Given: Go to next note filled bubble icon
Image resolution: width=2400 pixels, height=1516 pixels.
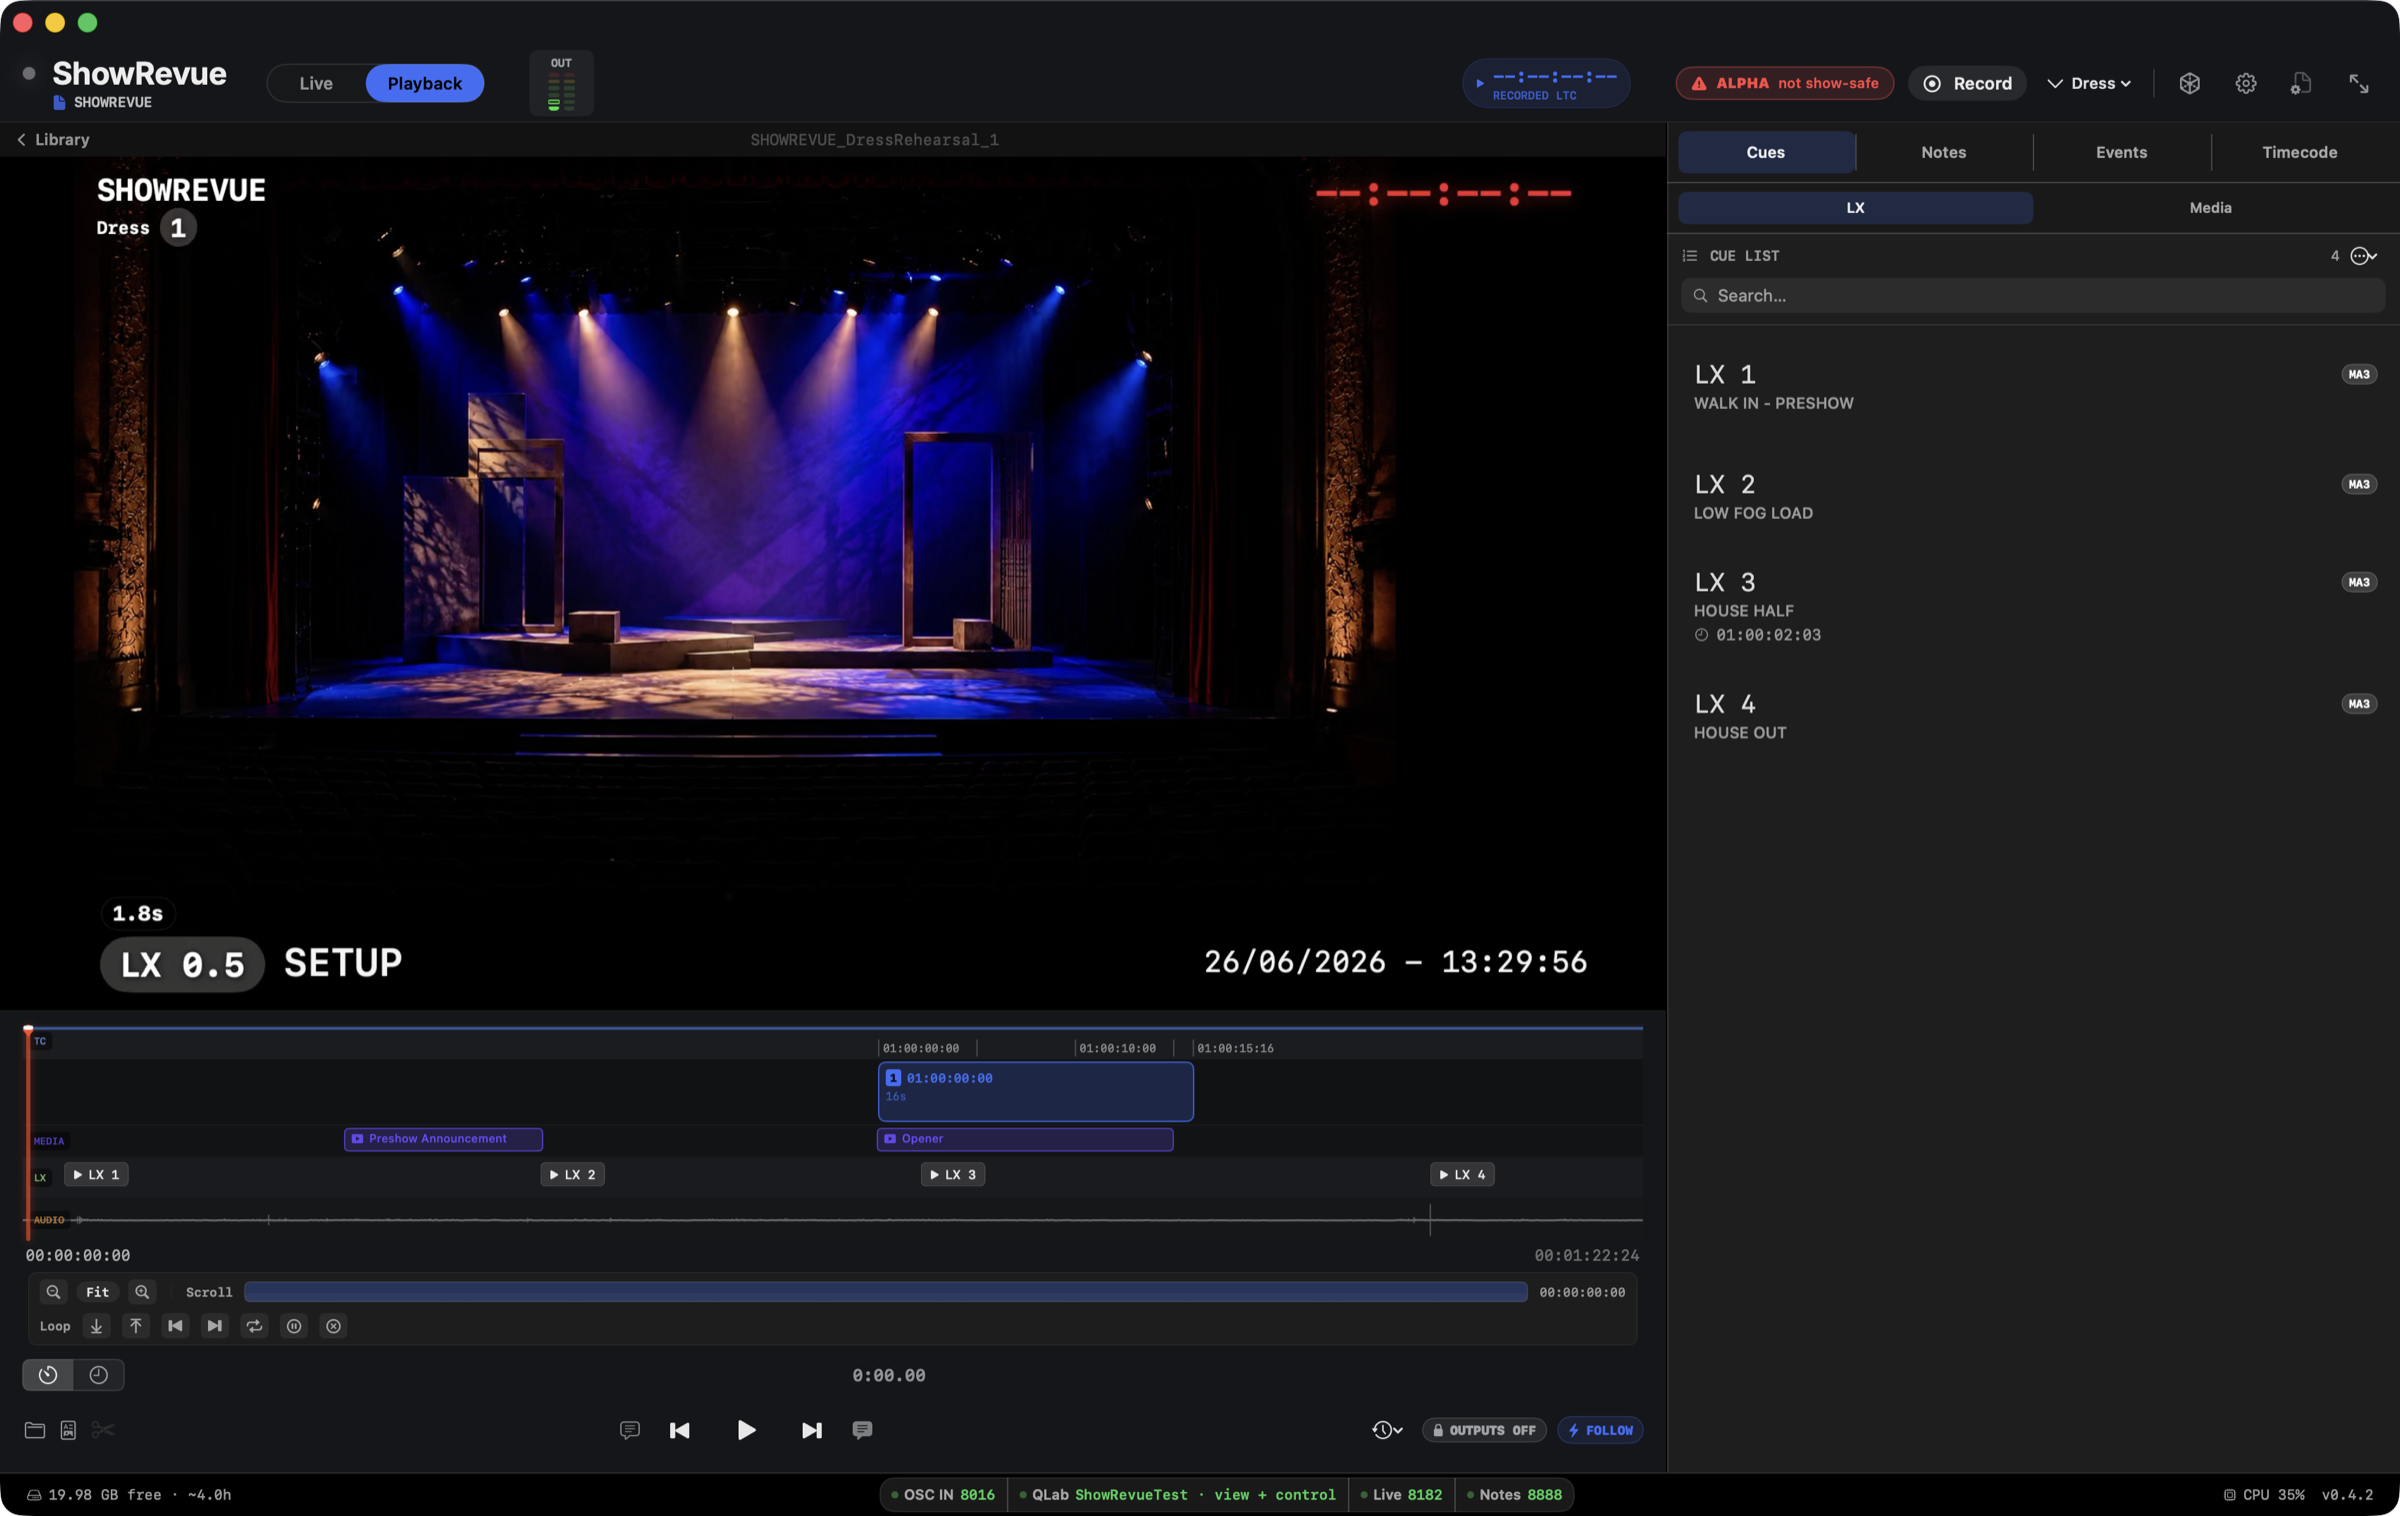Looking at the screenshot, I should point(862,1430).
